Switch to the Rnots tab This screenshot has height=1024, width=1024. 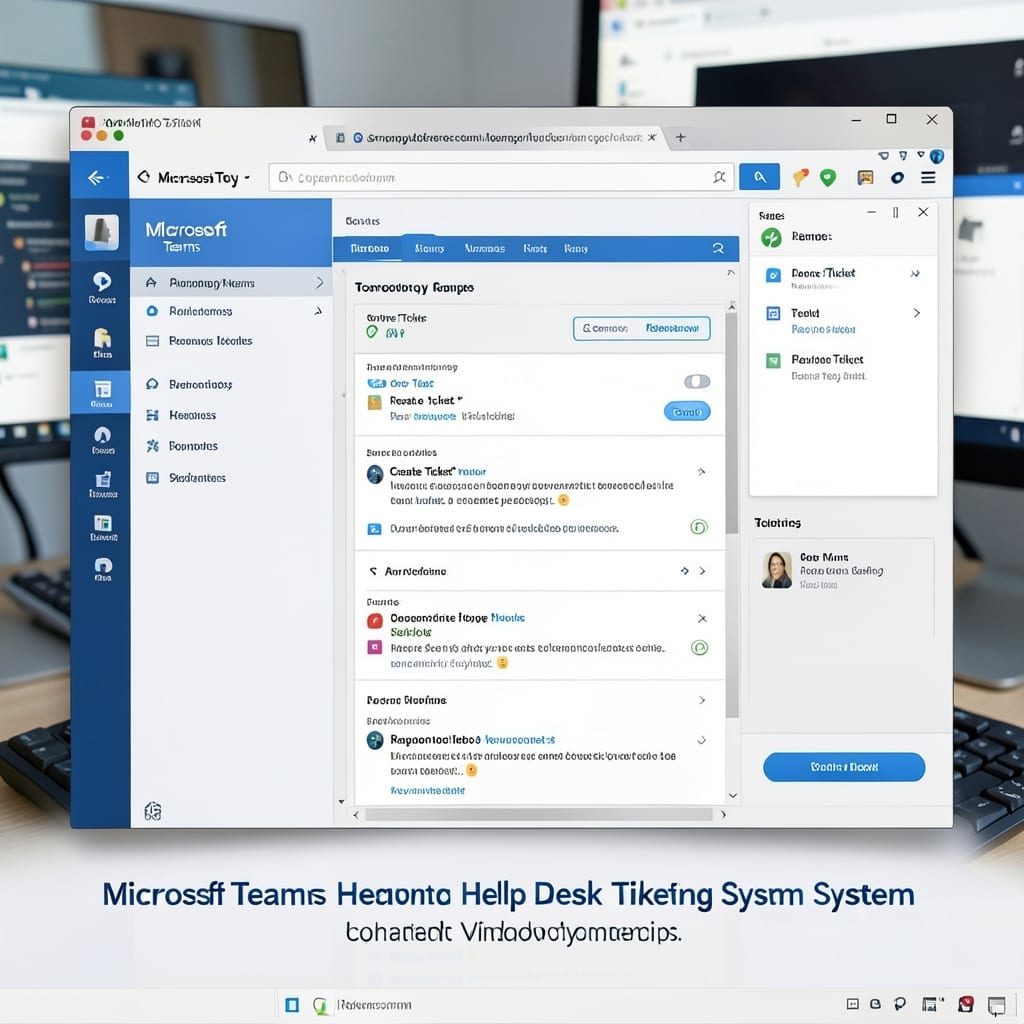pyautogui.click(x=535, y=248)
